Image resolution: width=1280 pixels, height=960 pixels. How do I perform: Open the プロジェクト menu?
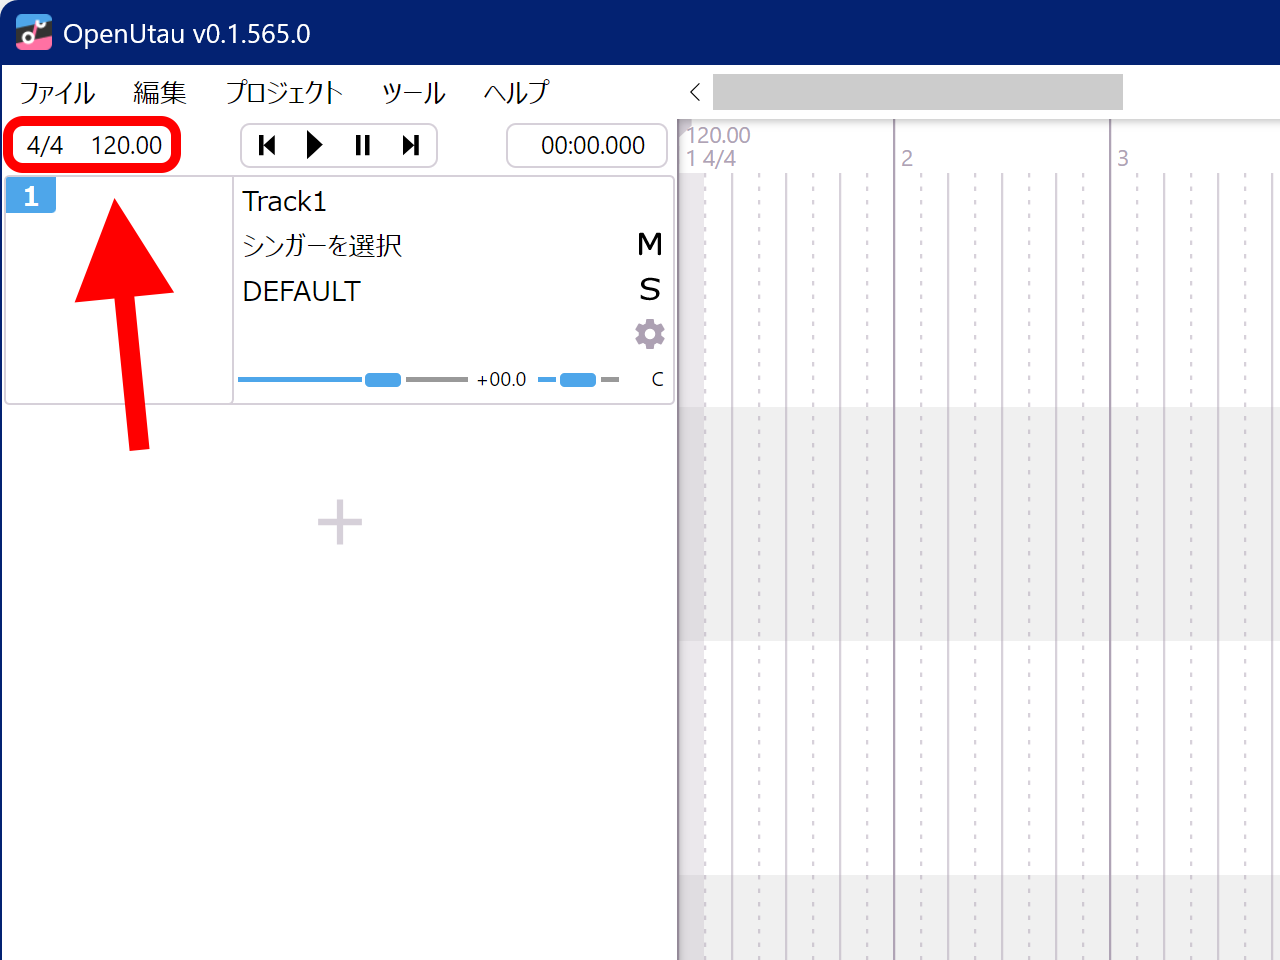point(284,93)
